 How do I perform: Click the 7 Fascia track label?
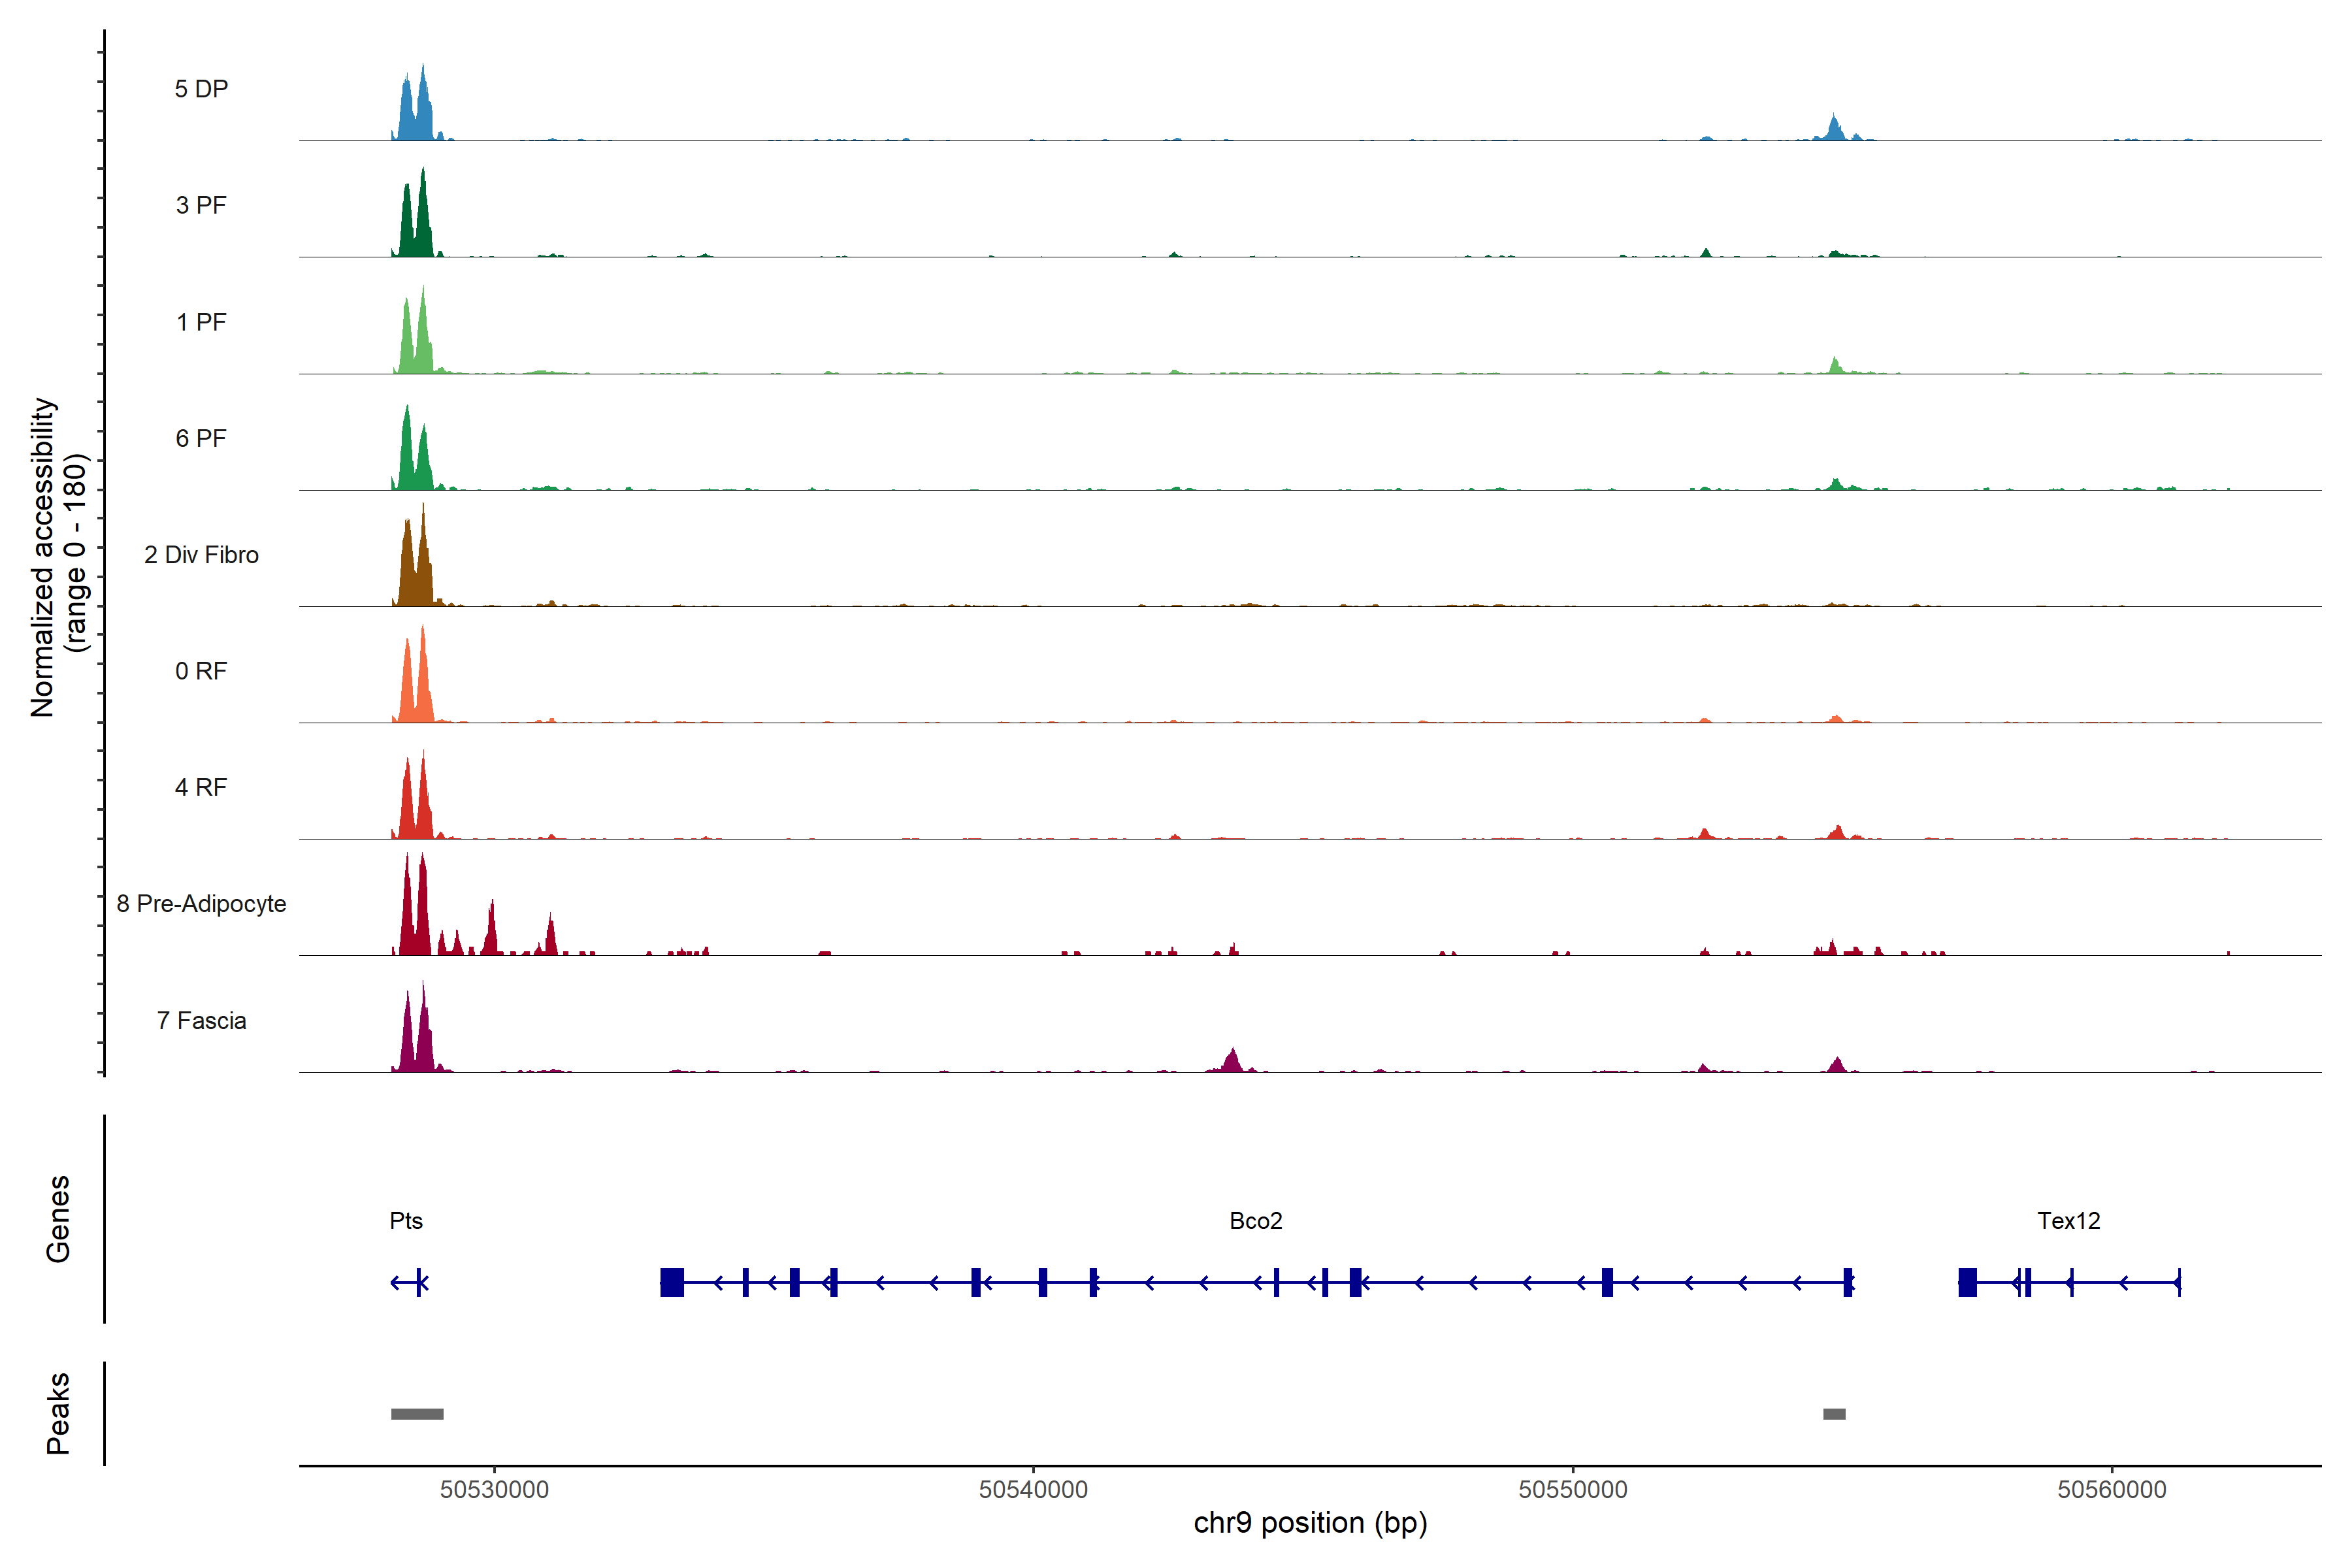(201, 1020)
